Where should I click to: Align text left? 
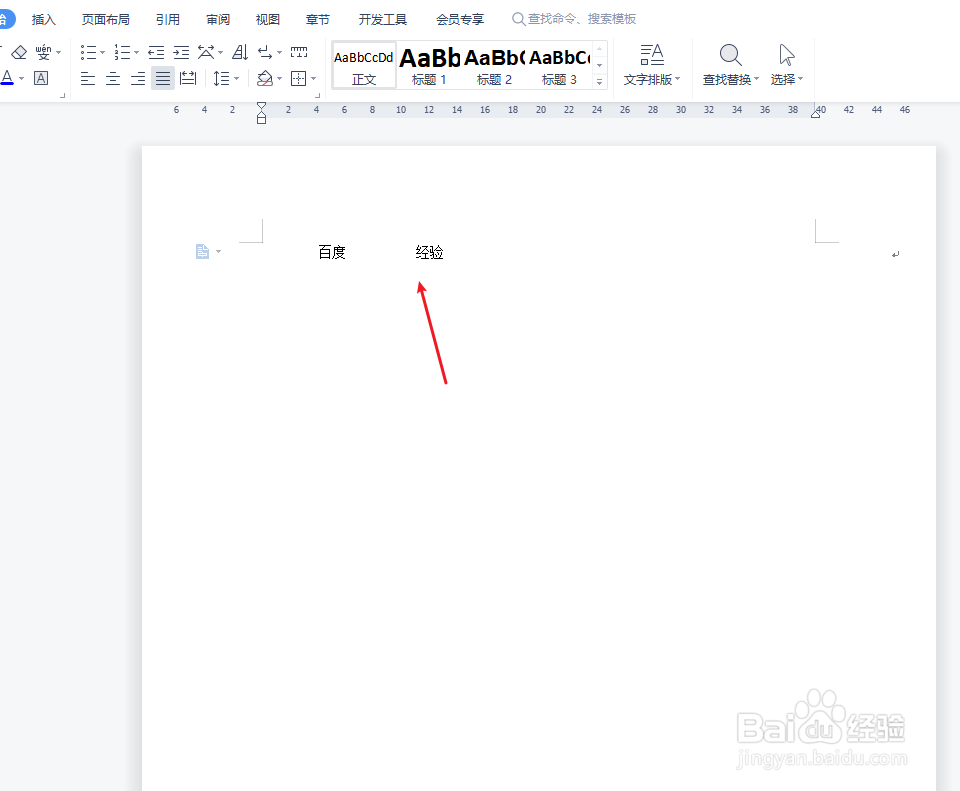88,78
